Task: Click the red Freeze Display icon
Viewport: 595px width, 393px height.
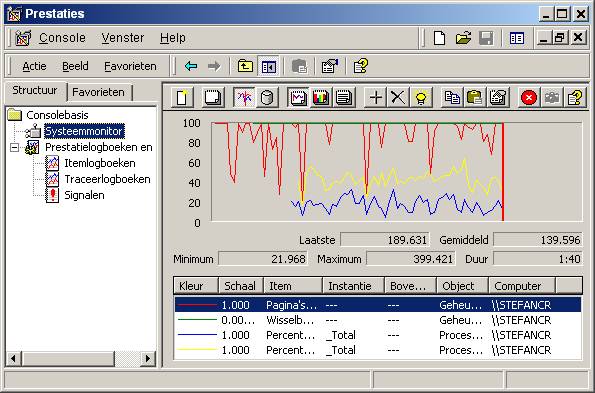Action: point(529,98)
